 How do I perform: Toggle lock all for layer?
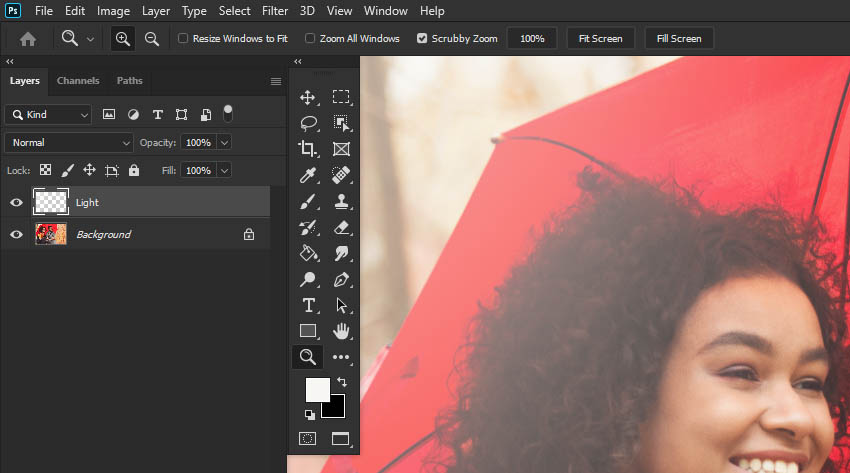click(134, 170)
